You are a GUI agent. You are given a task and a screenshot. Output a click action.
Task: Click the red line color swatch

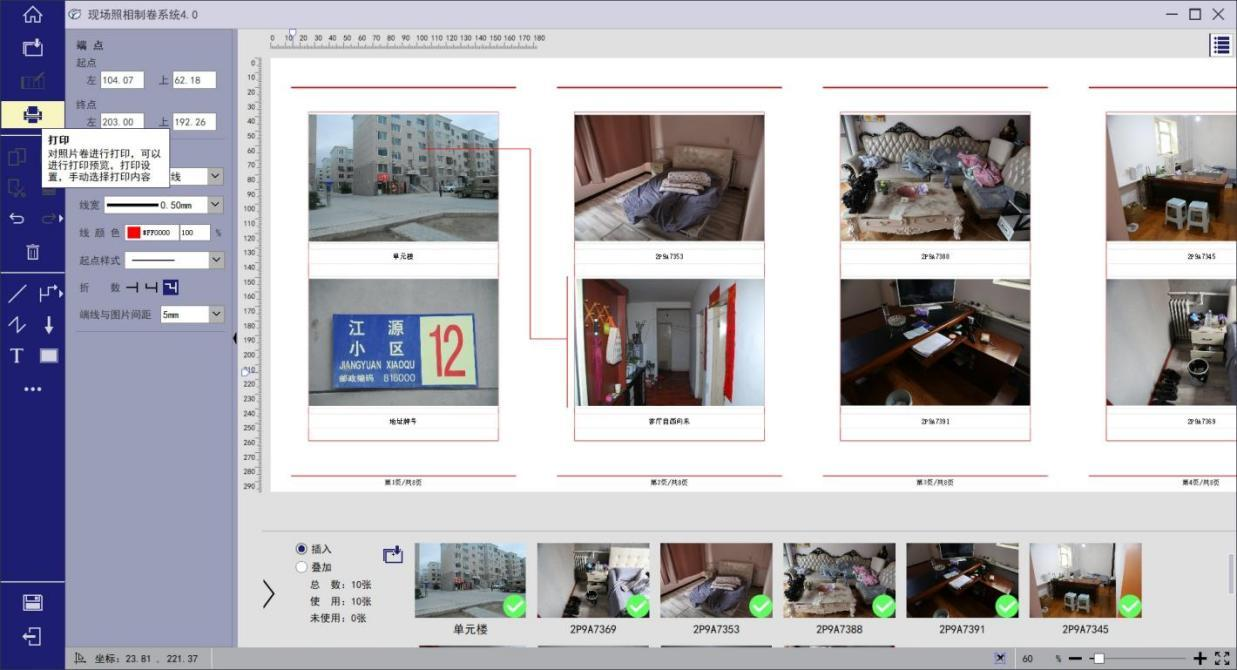(x=133, y=232)
